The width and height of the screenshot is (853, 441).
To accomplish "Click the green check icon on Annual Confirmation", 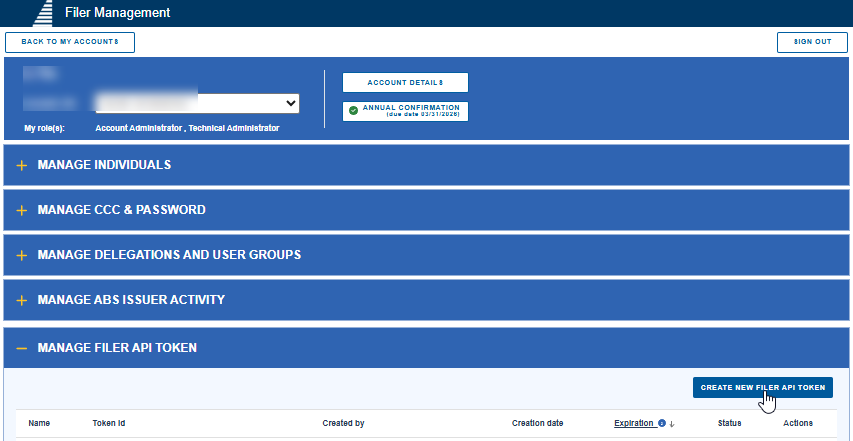I will [x=353, y=110].
